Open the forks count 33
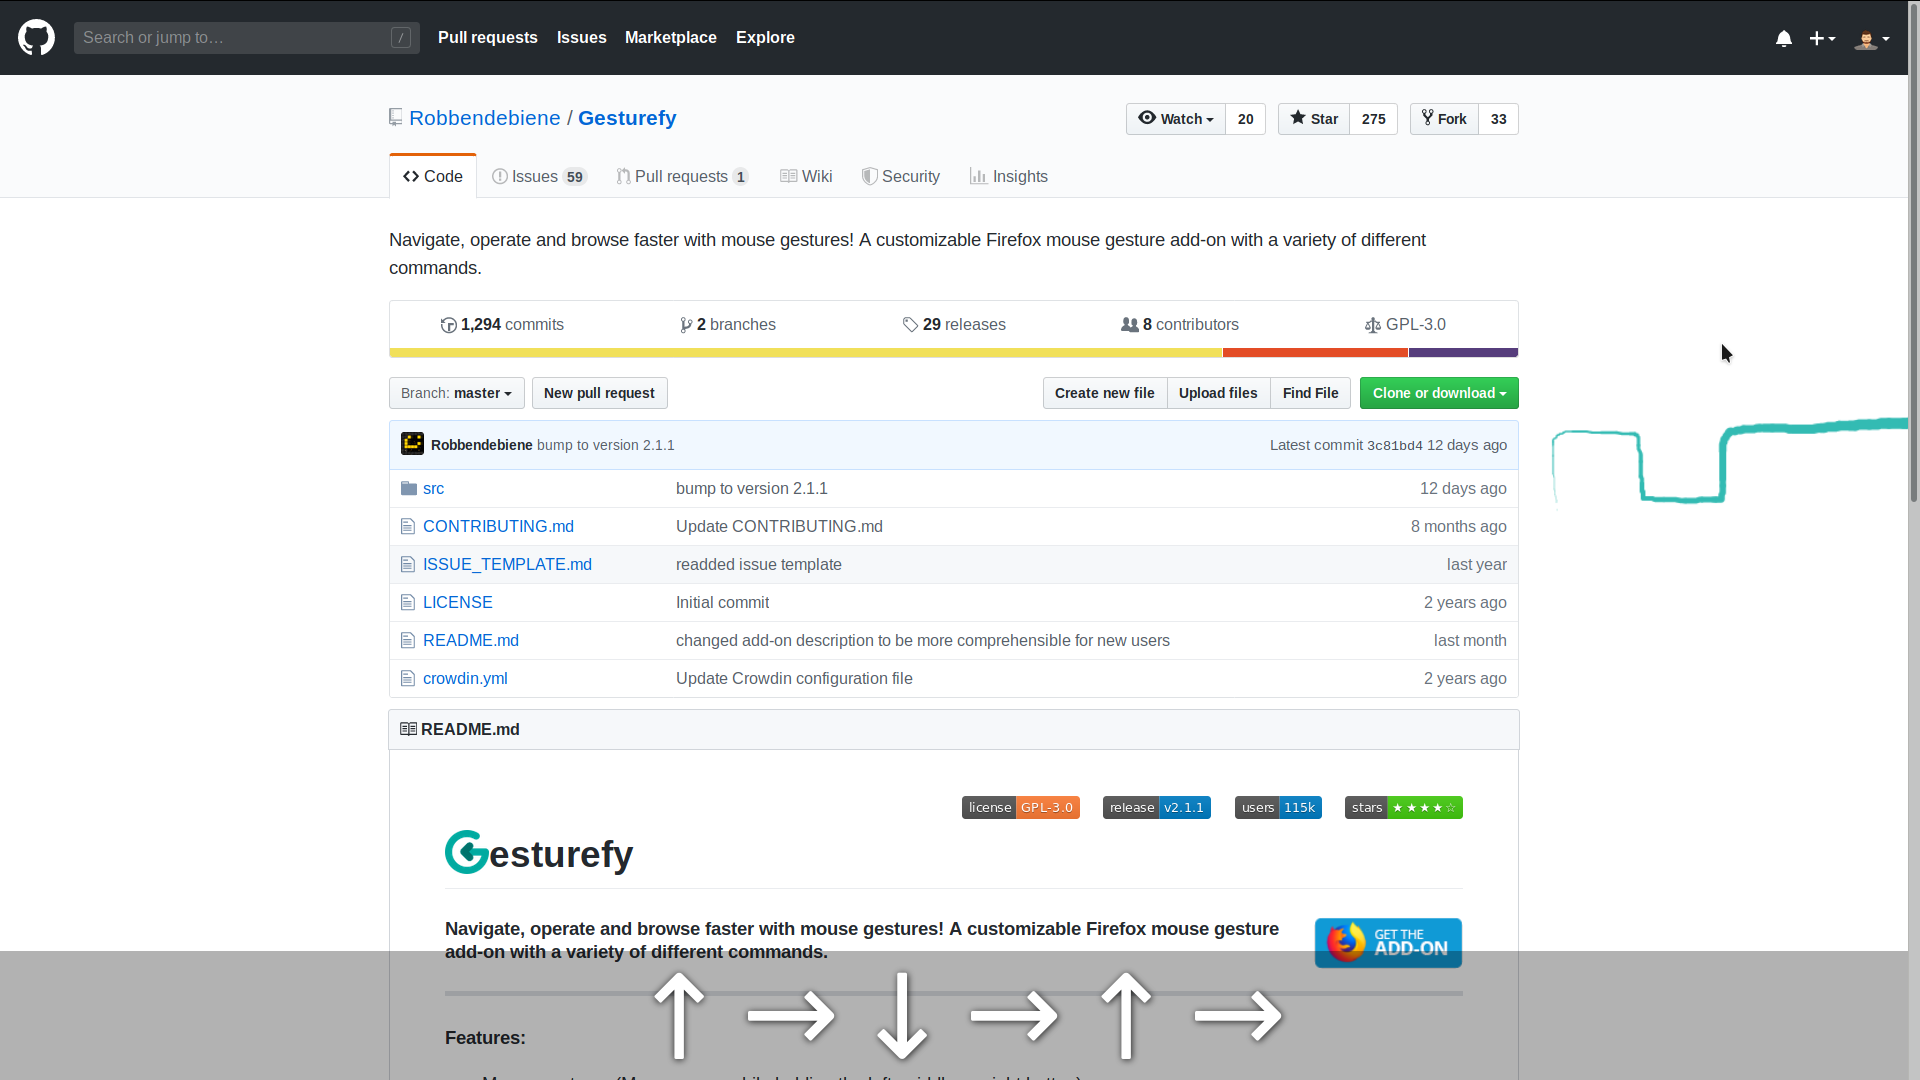 click(1498, 119)
